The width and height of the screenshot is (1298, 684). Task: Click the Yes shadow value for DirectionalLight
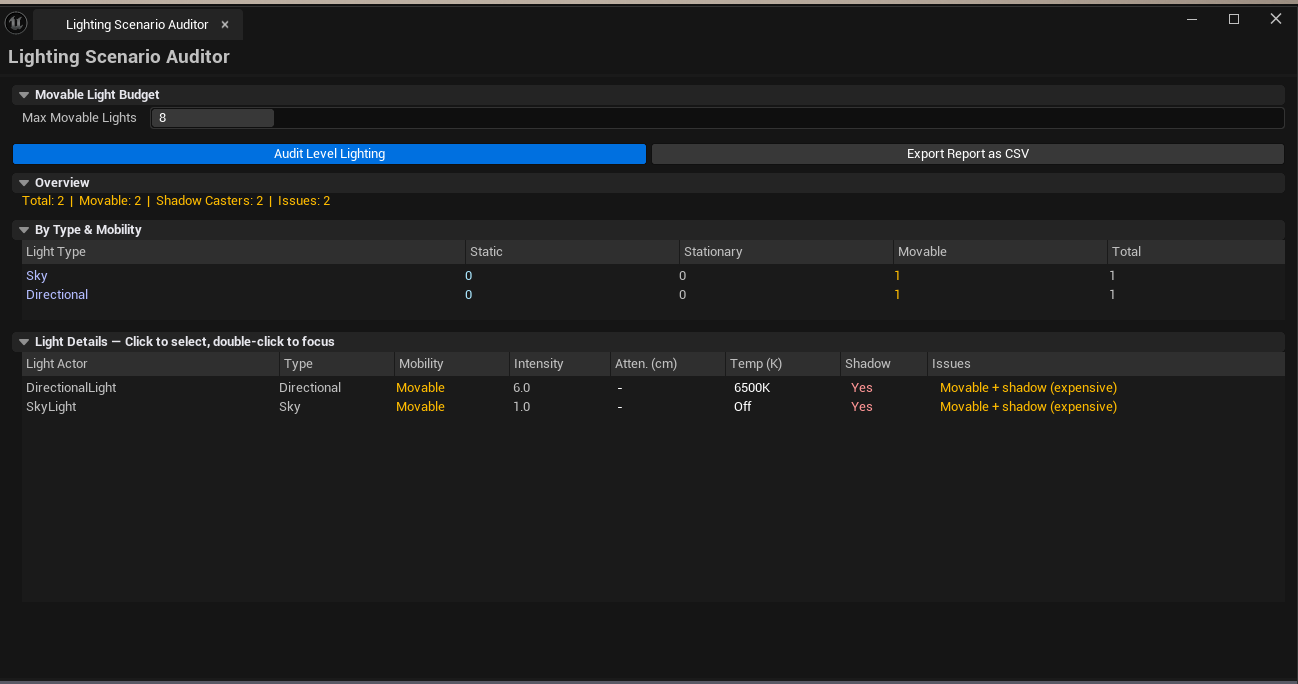click(861, 388)
